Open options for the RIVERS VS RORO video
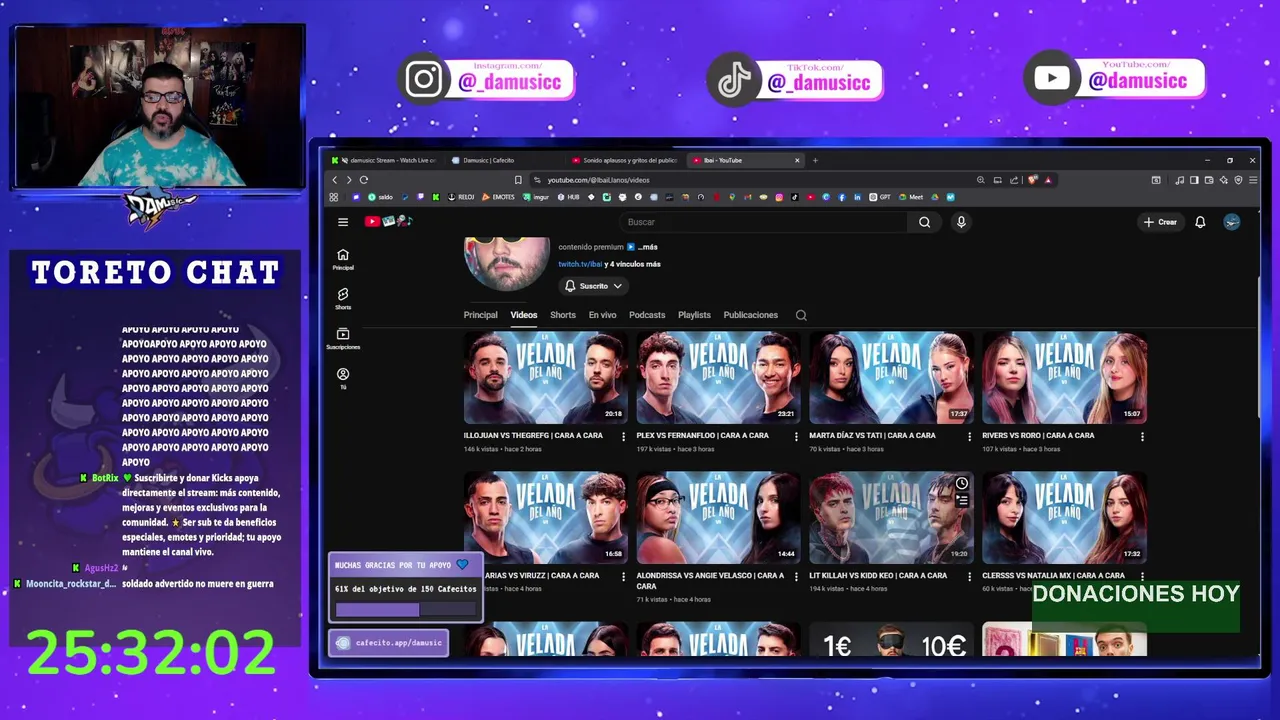This screenshot has height=720, width=1280. [1142, 436]
